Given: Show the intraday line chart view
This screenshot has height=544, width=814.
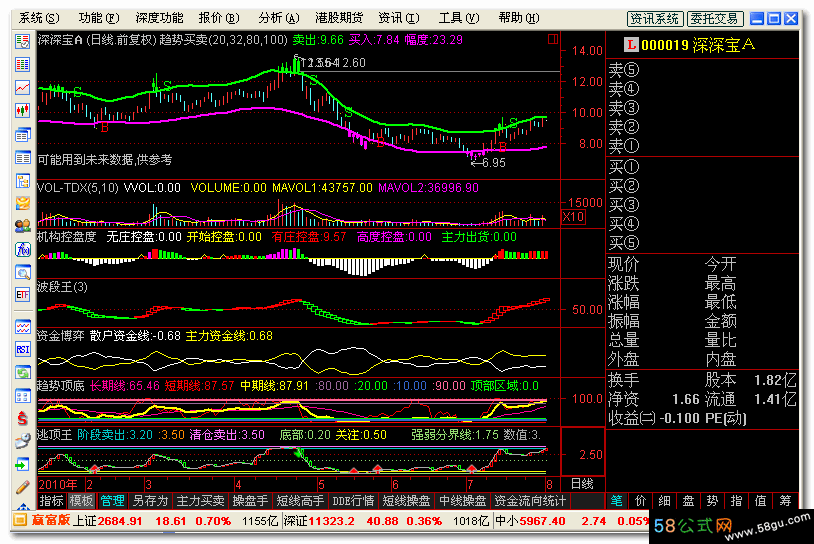Looking at the screenshot, I should pyautogui.click(x=22, y=87).
